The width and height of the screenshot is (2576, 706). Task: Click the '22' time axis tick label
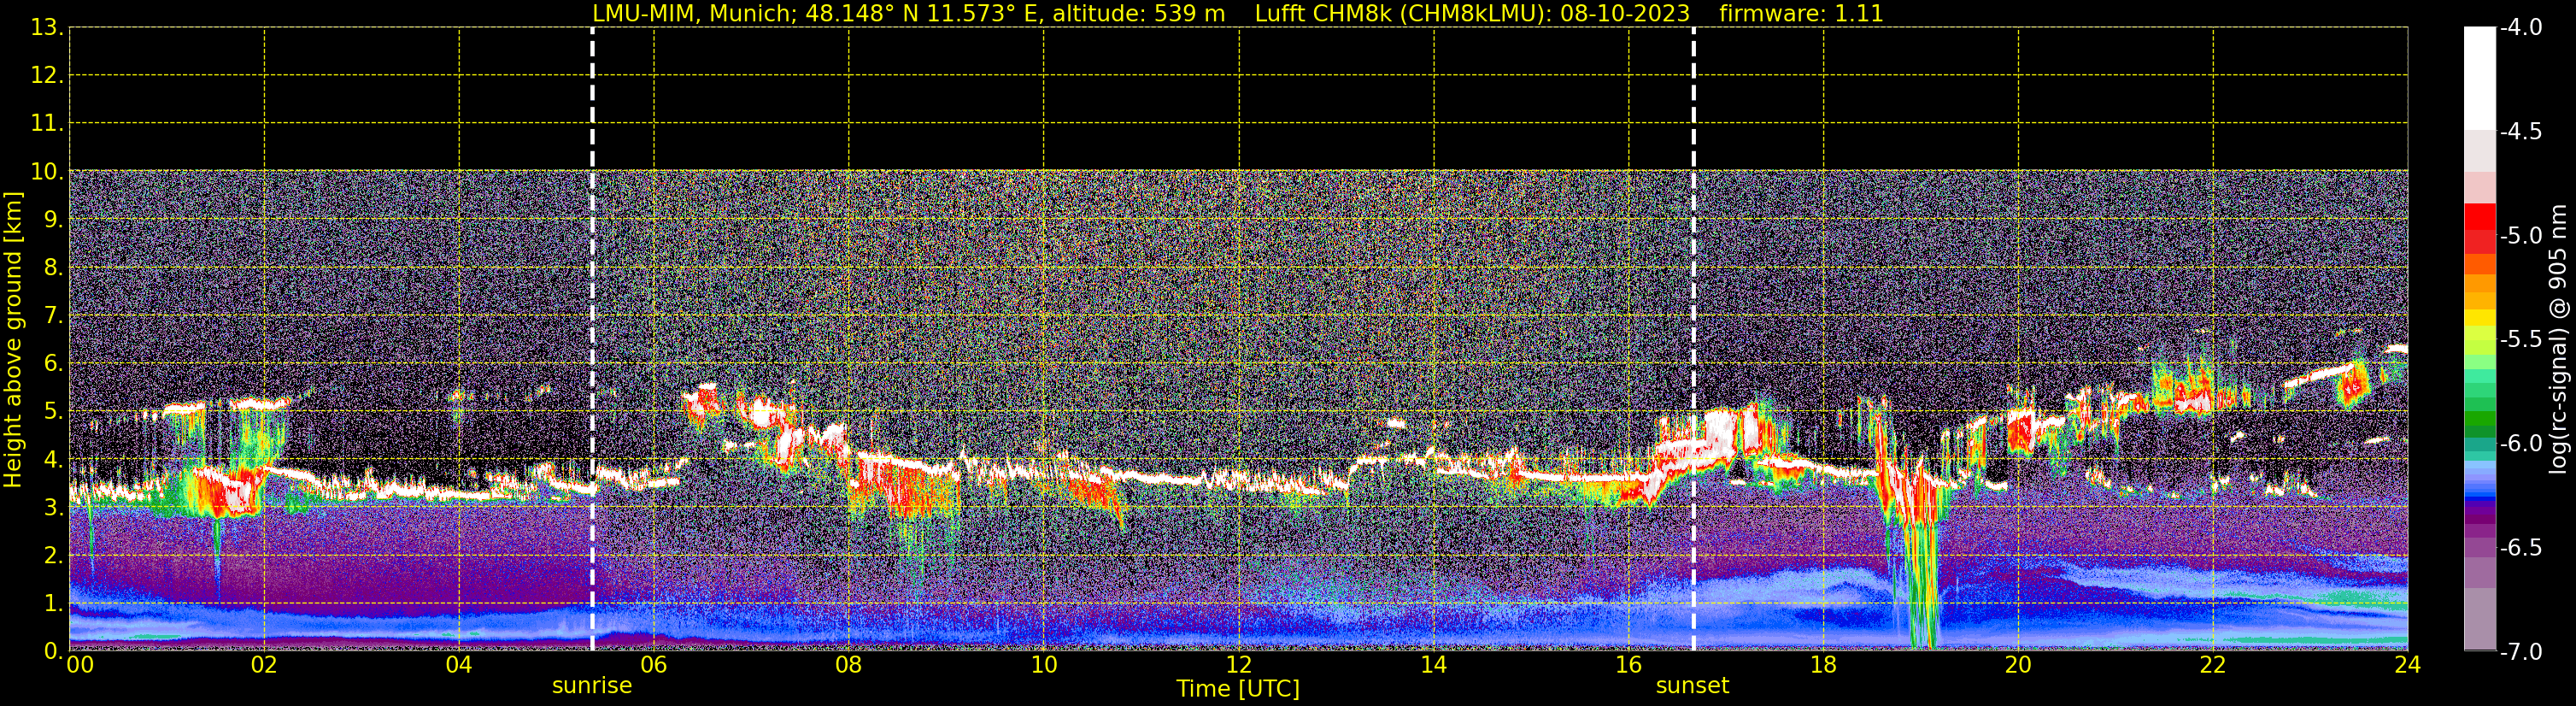(x=2213, y=665)
